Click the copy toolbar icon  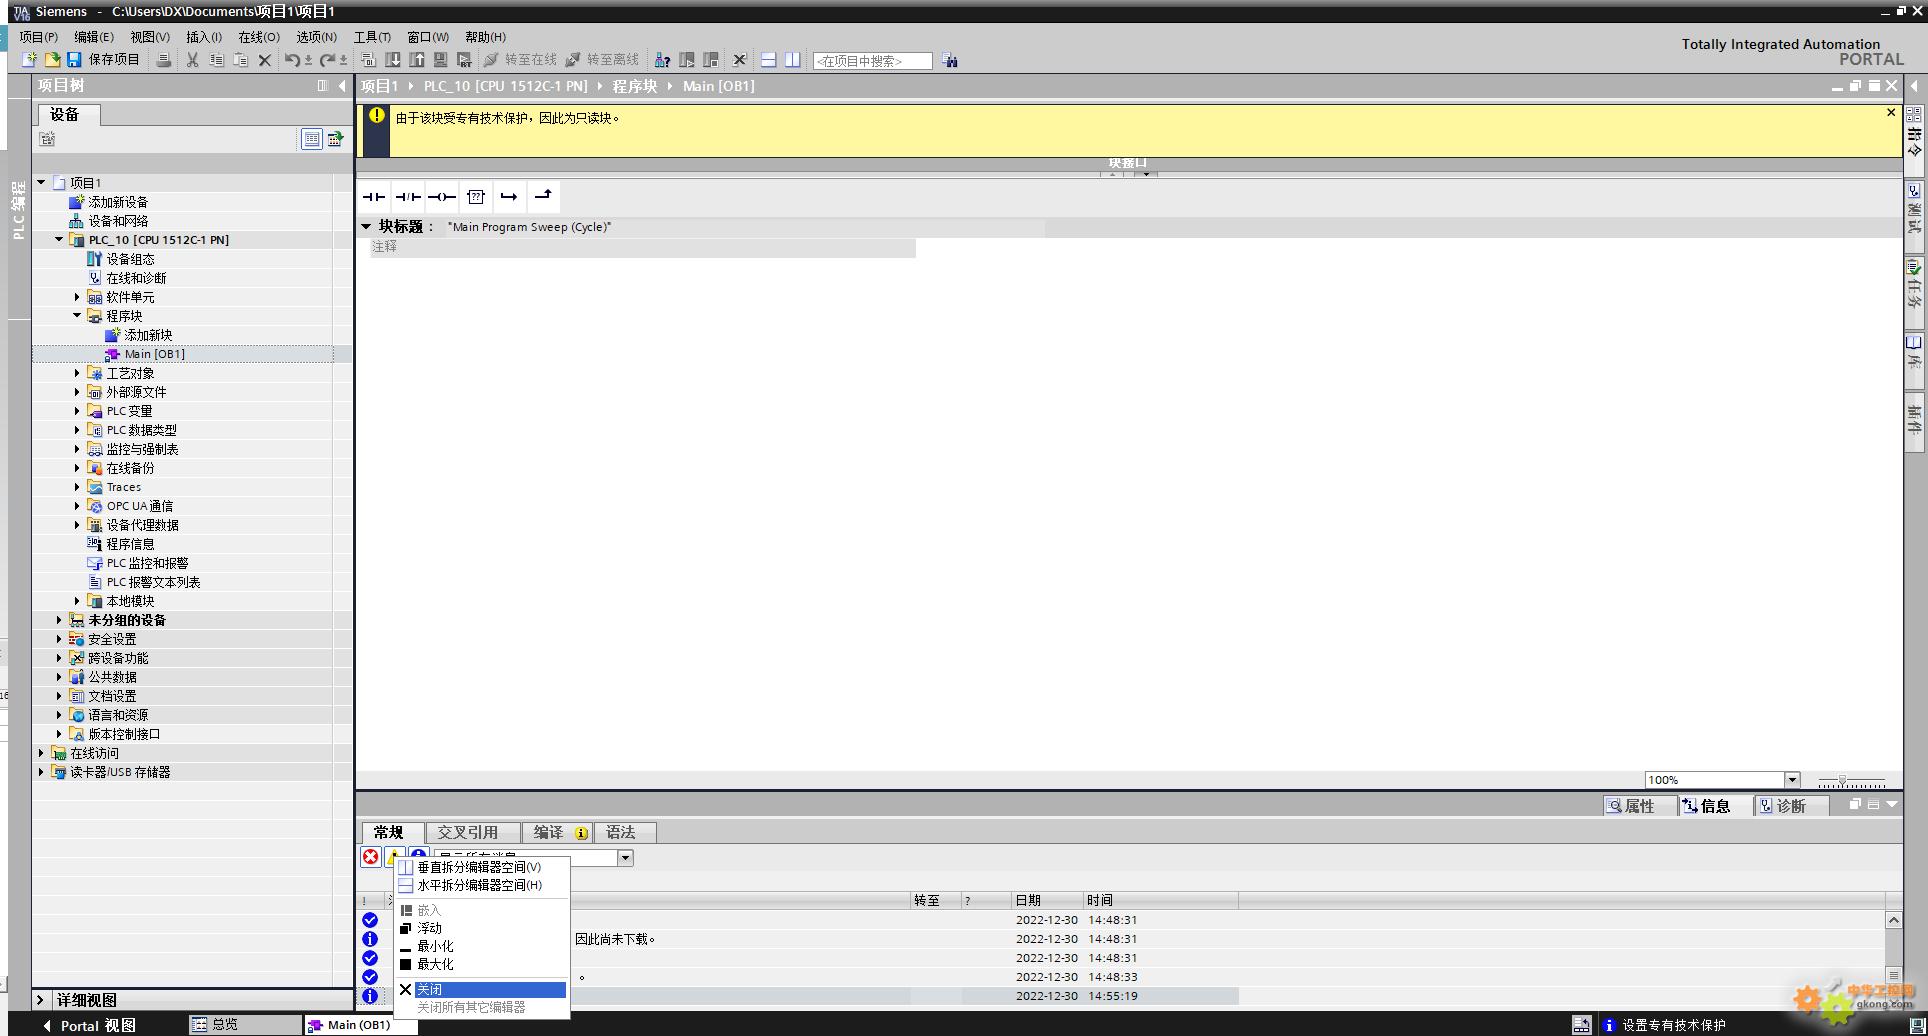point(216,60)
